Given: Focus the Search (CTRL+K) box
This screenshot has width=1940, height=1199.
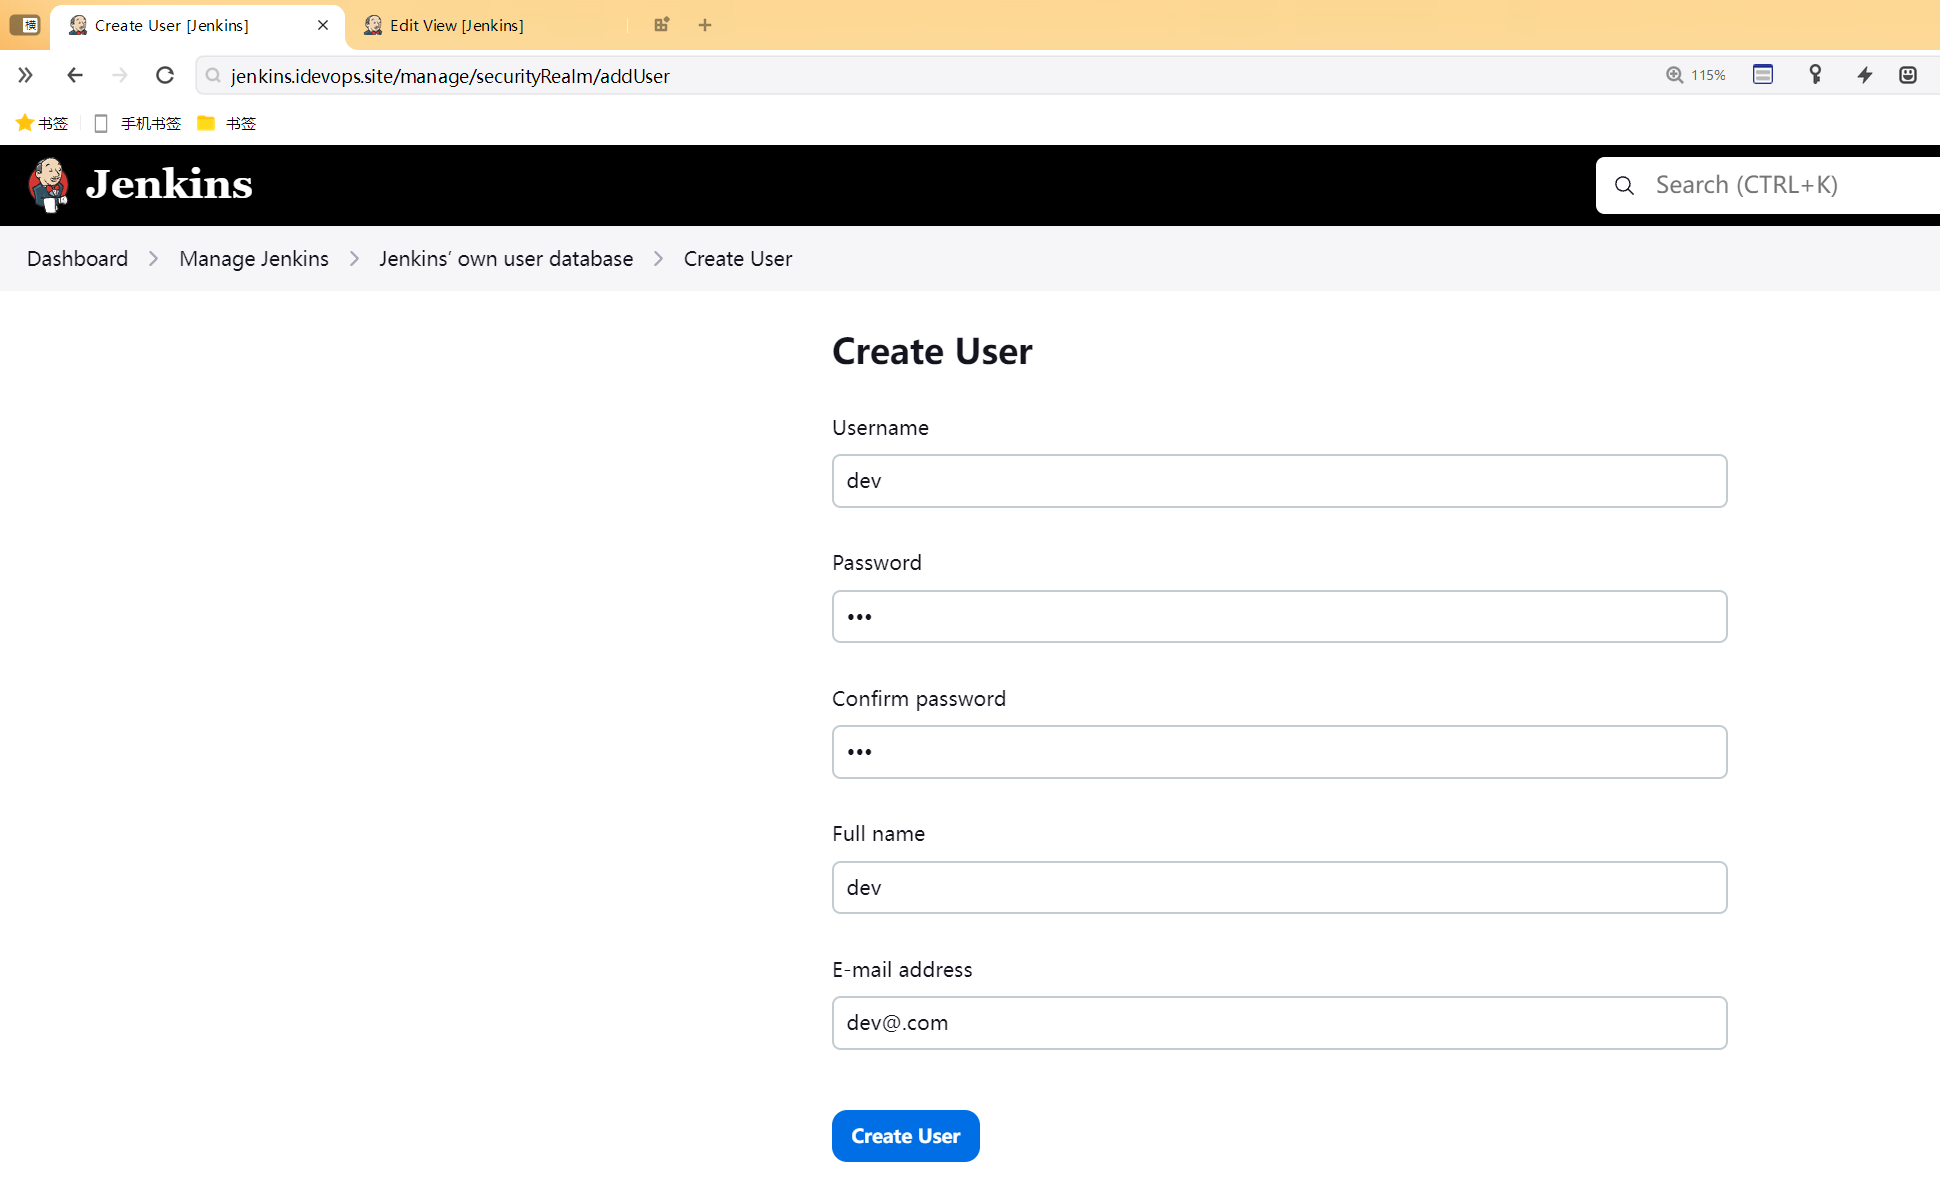Looking at the screenshot, I should coord(1768,185).
